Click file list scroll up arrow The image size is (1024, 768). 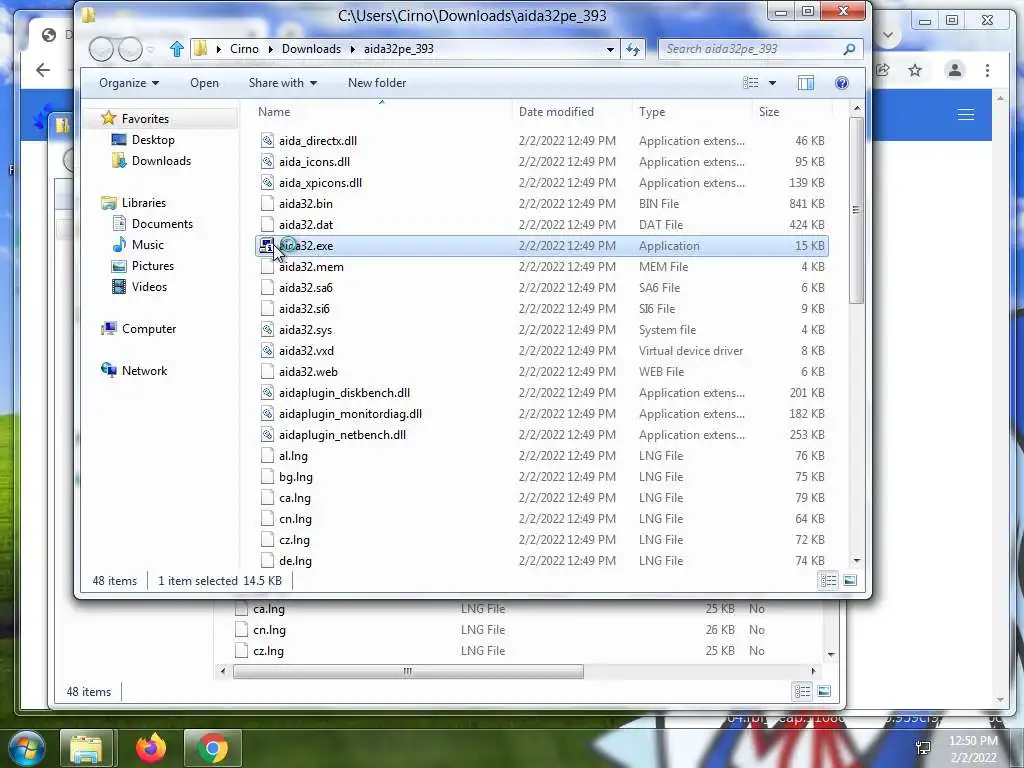coord(857,108)
